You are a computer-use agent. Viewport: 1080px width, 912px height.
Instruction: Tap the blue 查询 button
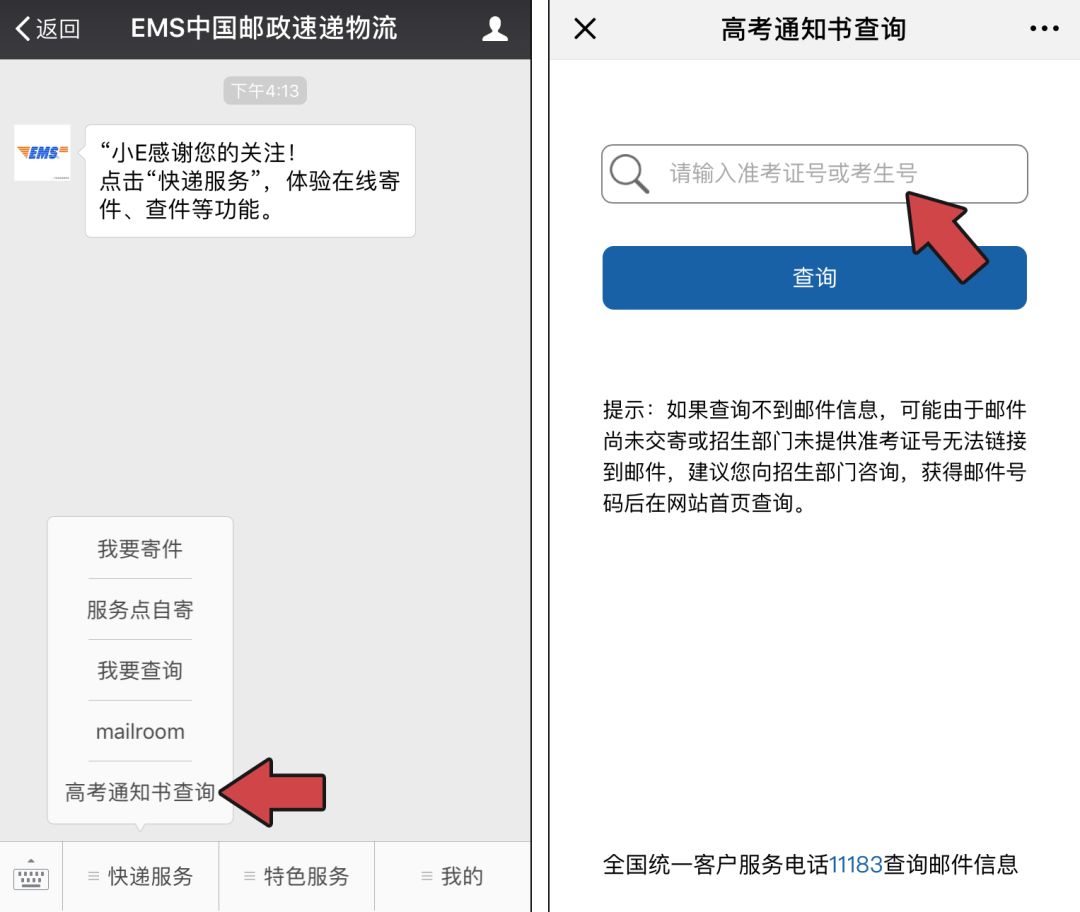point(814,278)
